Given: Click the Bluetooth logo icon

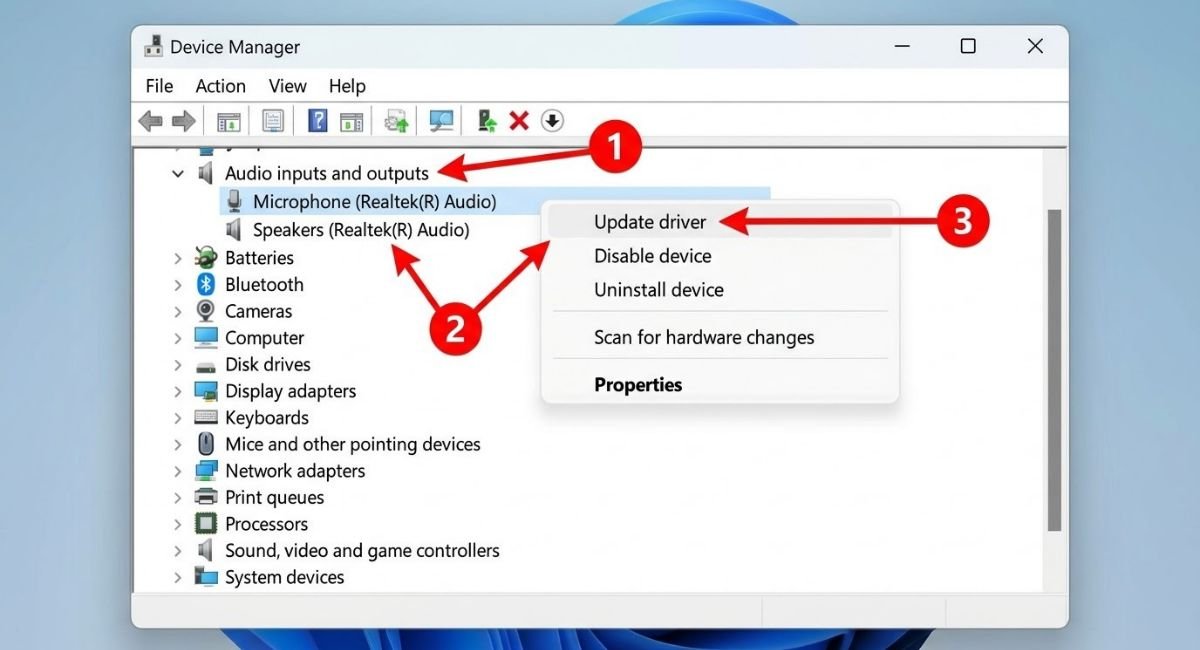Looking at the screenshot, I should [x=206, y=284].
